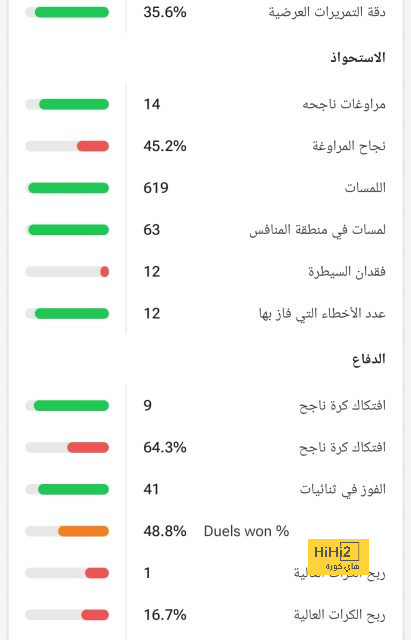Screen dimensions: 411x640
Task: Click the 45.2% dribble success value
Action: pos(165,146)
